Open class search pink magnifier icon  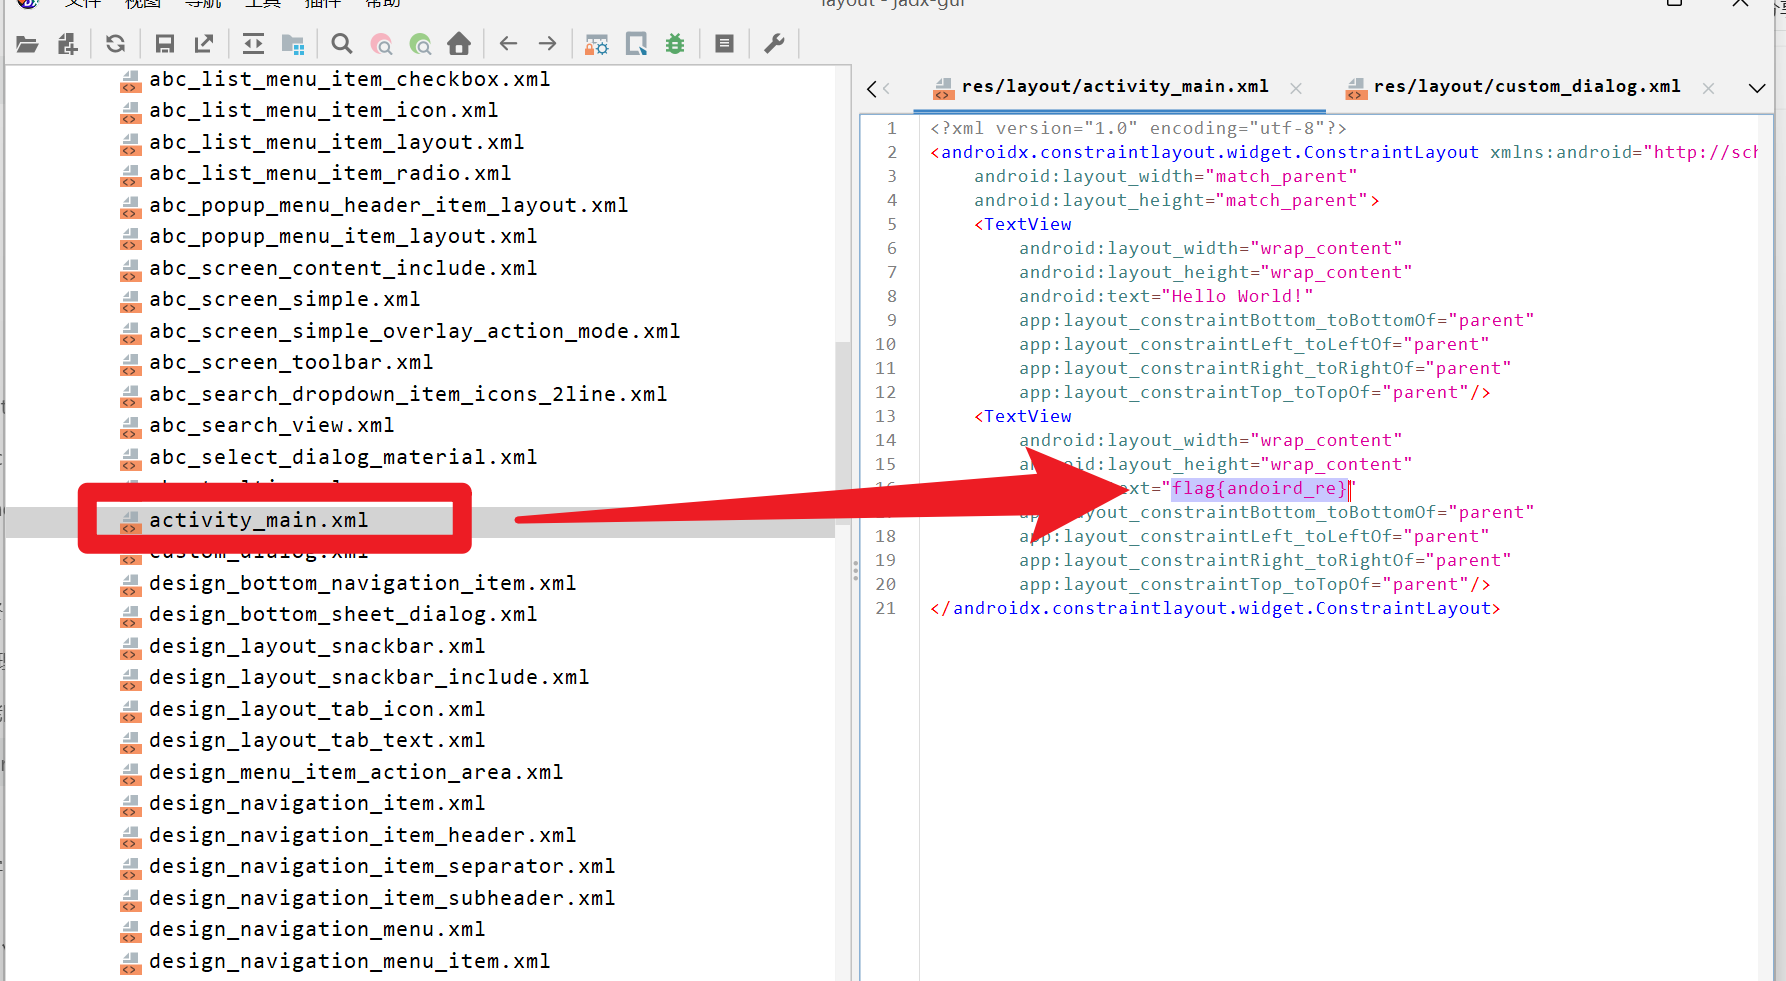[x=381, y=44]
